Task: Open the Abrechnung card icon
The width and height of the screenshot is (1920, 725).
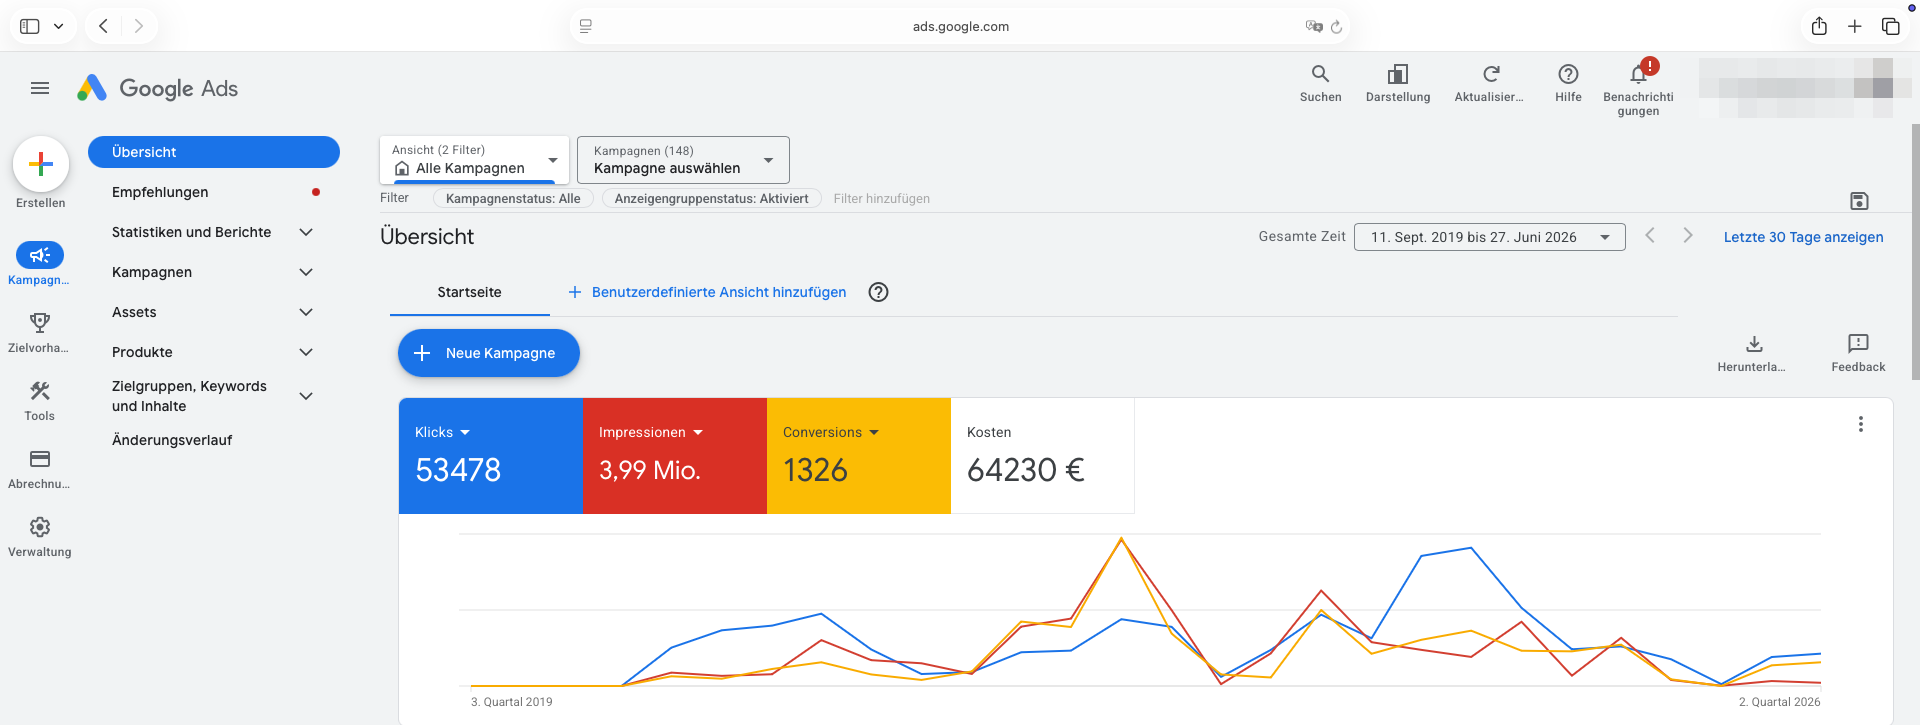Action: tap(40, 459)
